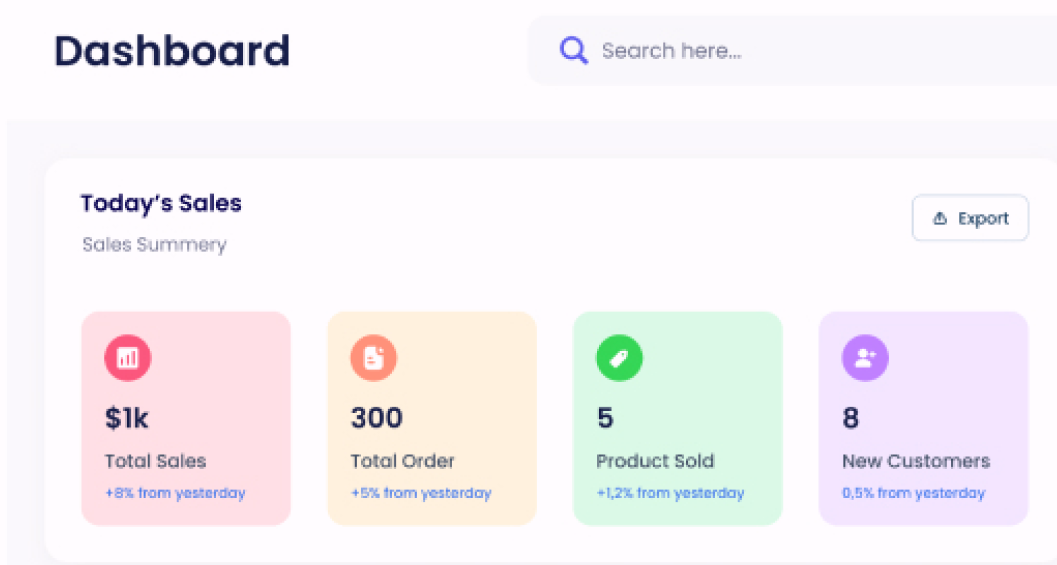This screenshot has width=1057, height=565.
Task: Click '+1,2% from yesterday' text
Action: [670, 493]
